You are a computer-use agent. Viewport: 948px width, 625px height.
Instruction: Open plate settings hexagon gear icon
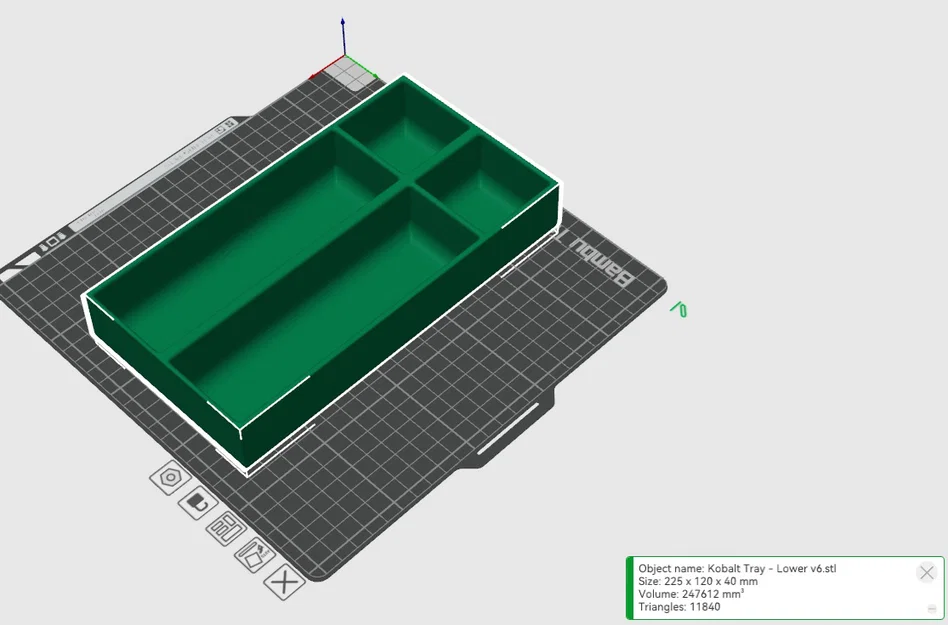(x=170, y=478)
